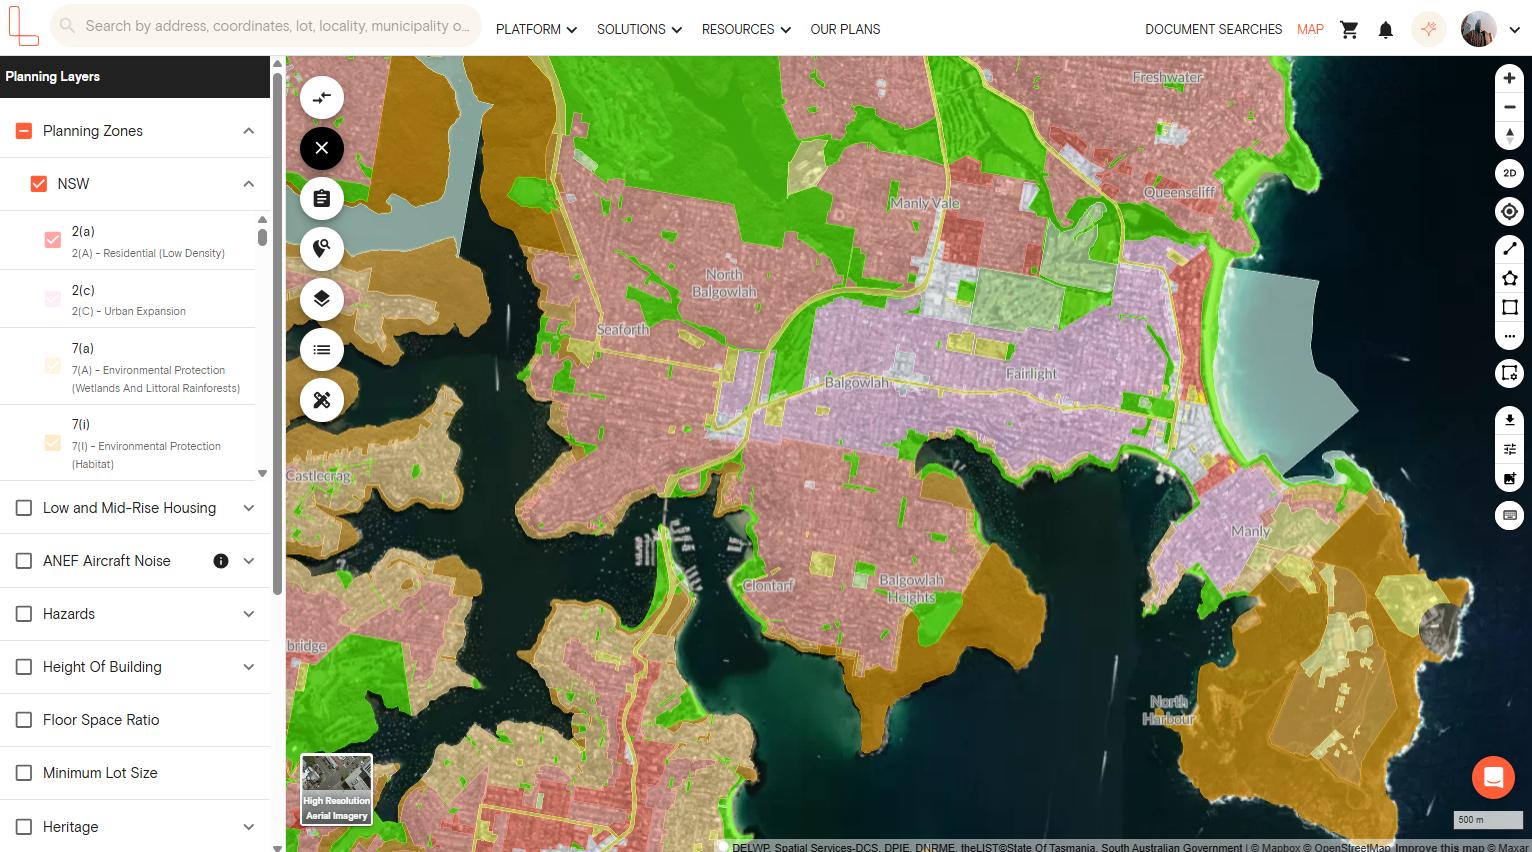Open the clipboard report tool

(322, 198)
